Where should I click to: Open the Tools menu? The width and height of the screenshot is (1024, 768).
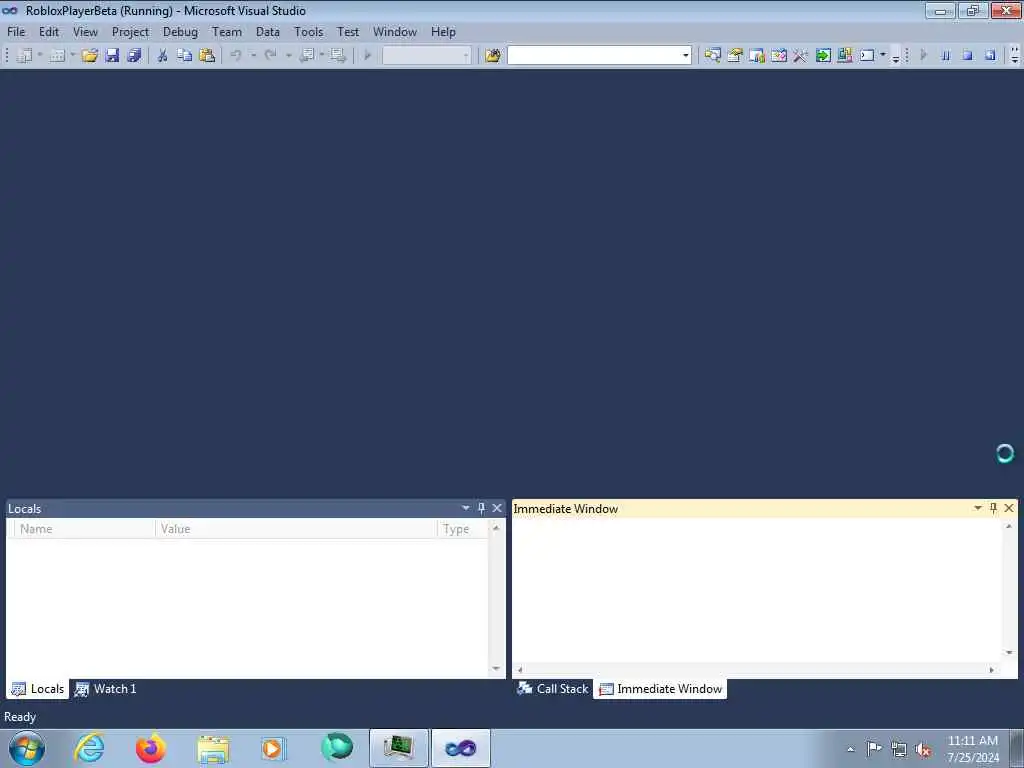point(308,31)
